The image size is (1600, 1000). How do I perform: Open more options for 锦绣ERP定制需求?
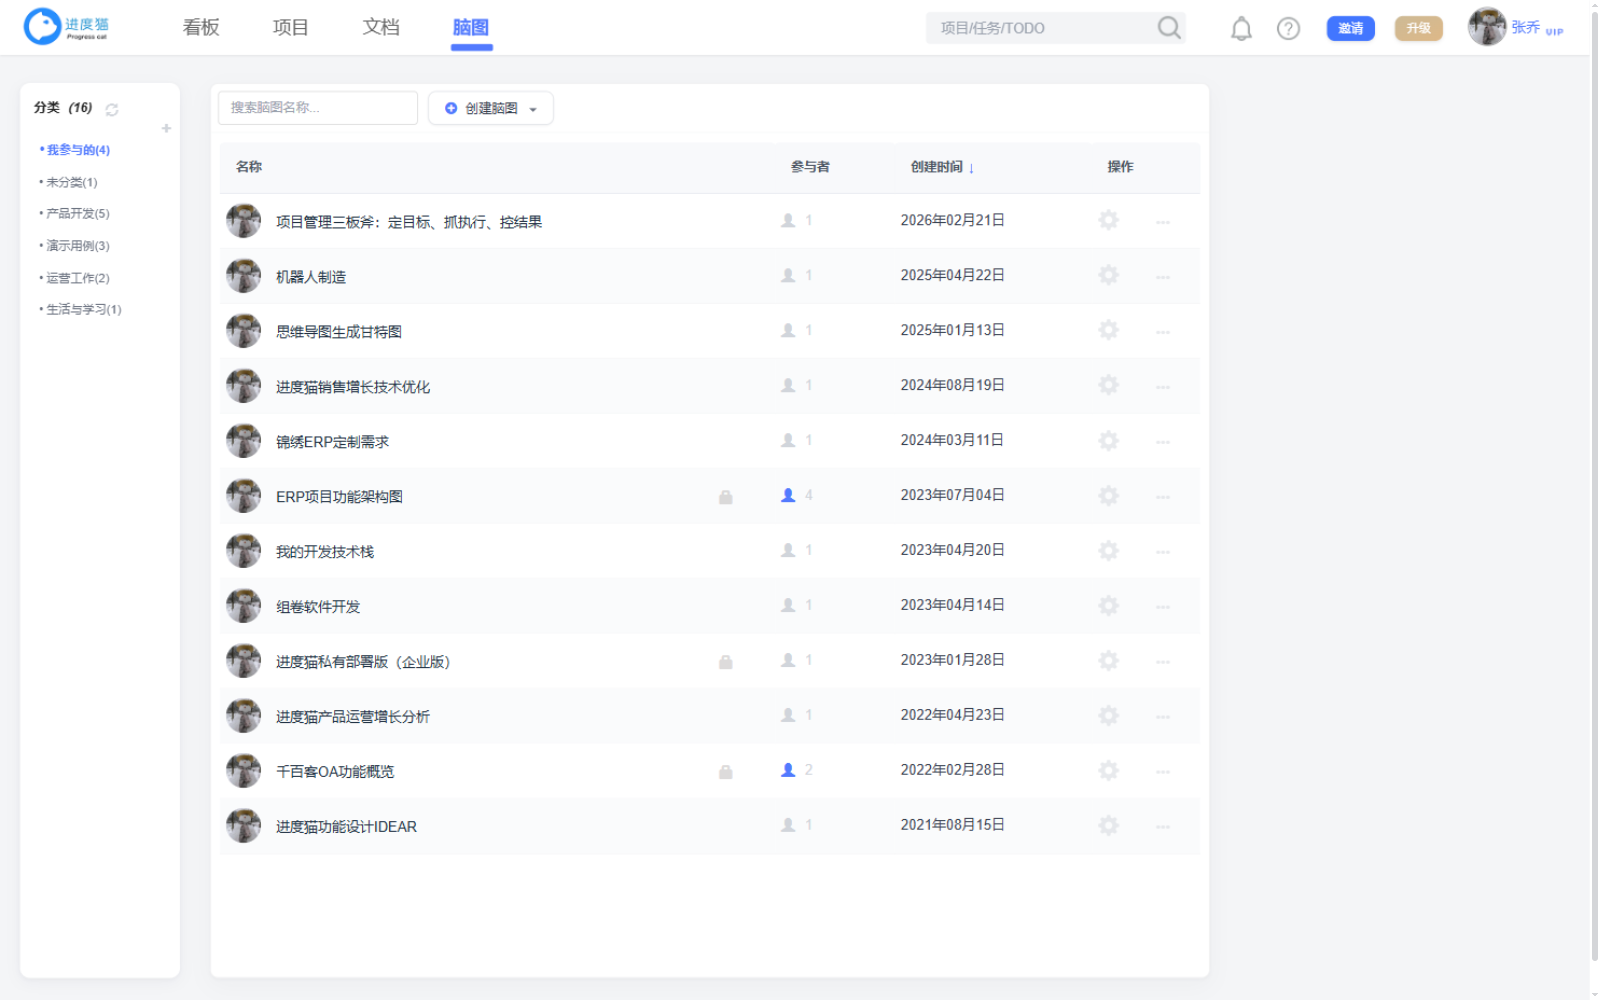(1162, 441)
